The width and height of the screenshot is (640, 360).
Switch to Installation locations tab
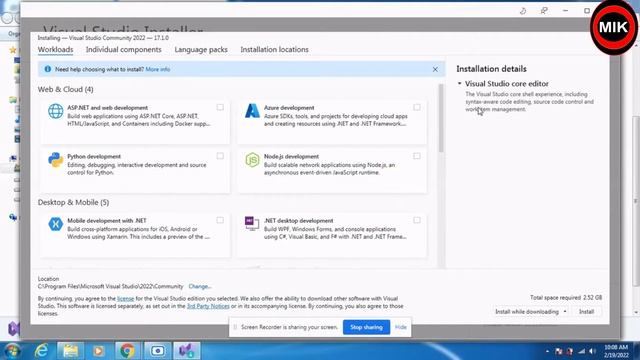pyautogui.click(x=274, y=49)
